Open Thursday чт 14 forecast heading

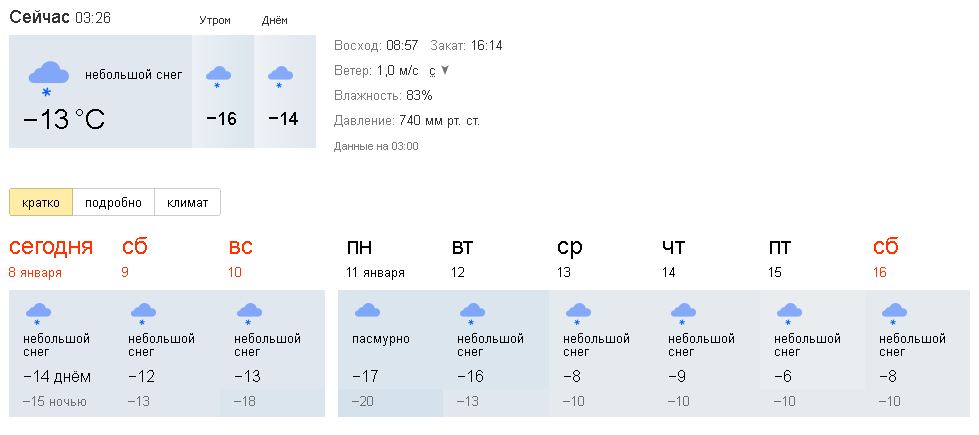(x=673, y=247)
